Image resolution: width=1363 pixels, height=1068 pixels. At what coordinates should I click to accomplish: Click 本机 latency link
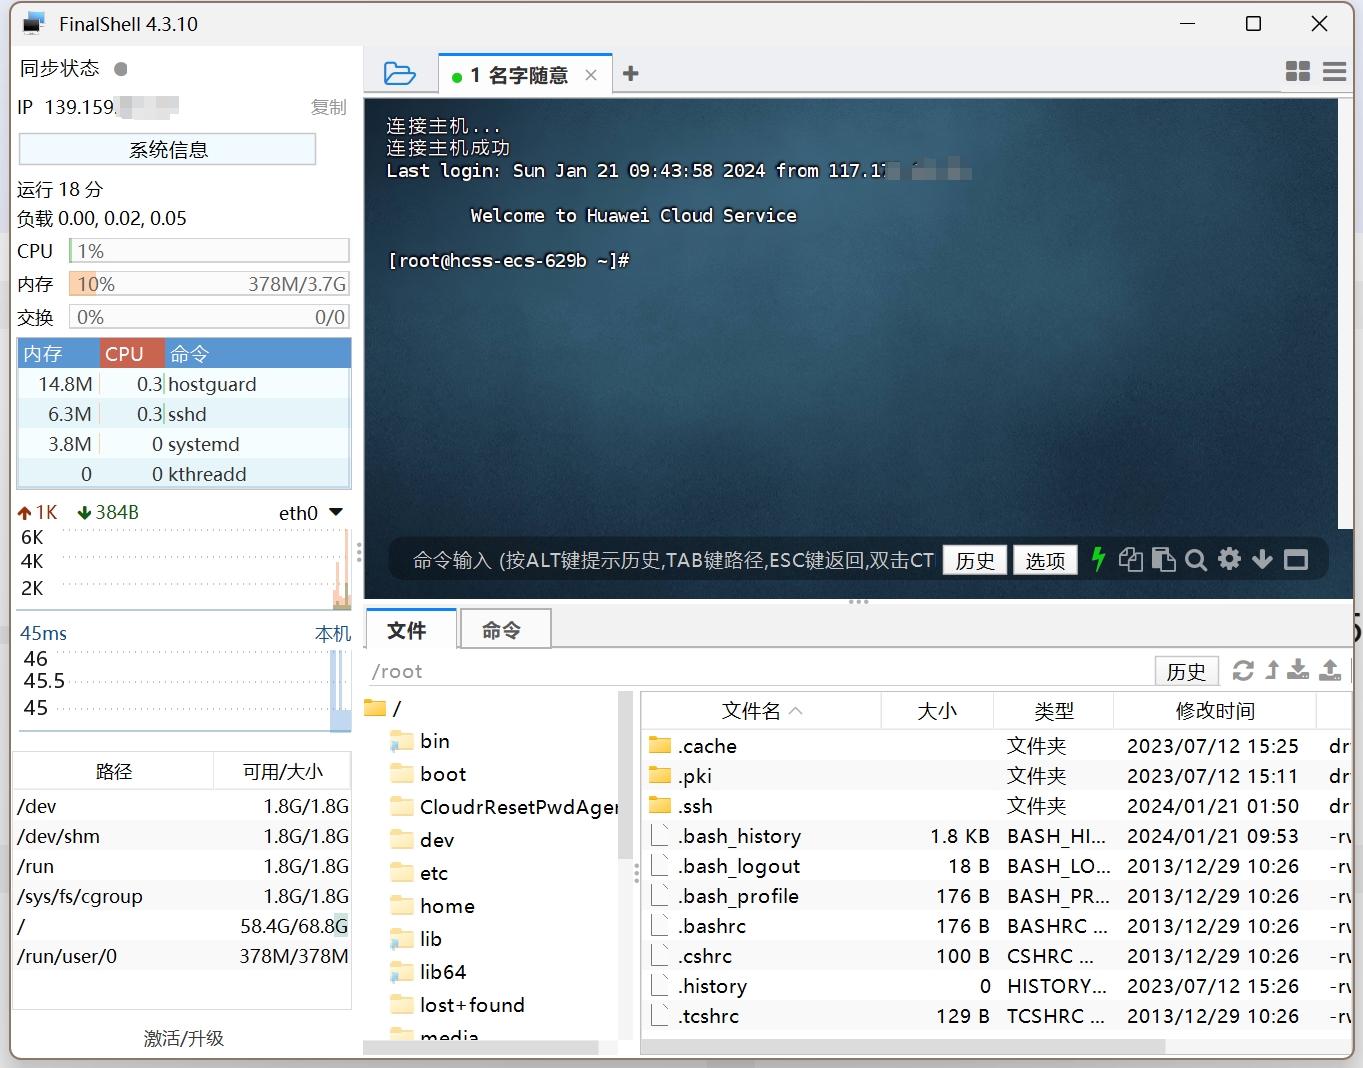(333, 633)
